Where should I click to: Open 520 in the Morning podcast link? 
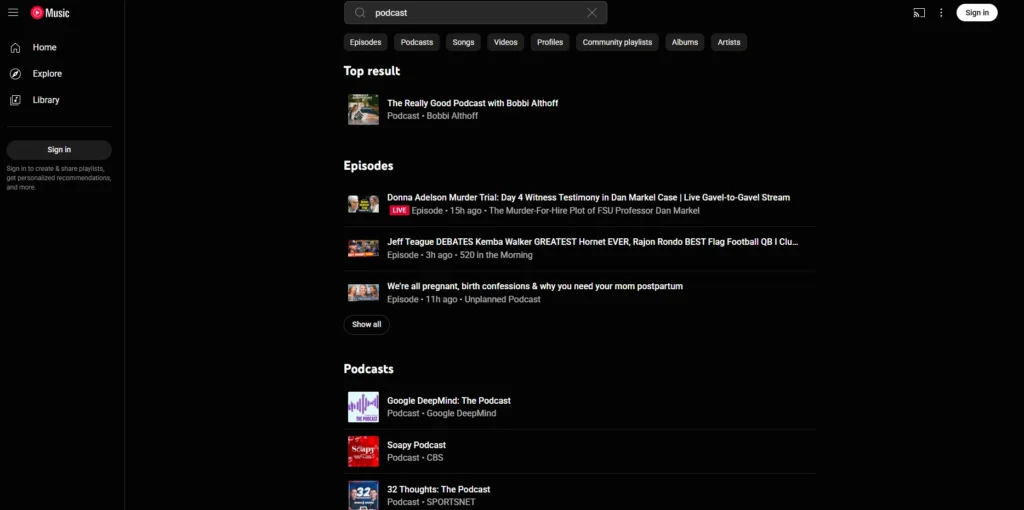(496, 255)
